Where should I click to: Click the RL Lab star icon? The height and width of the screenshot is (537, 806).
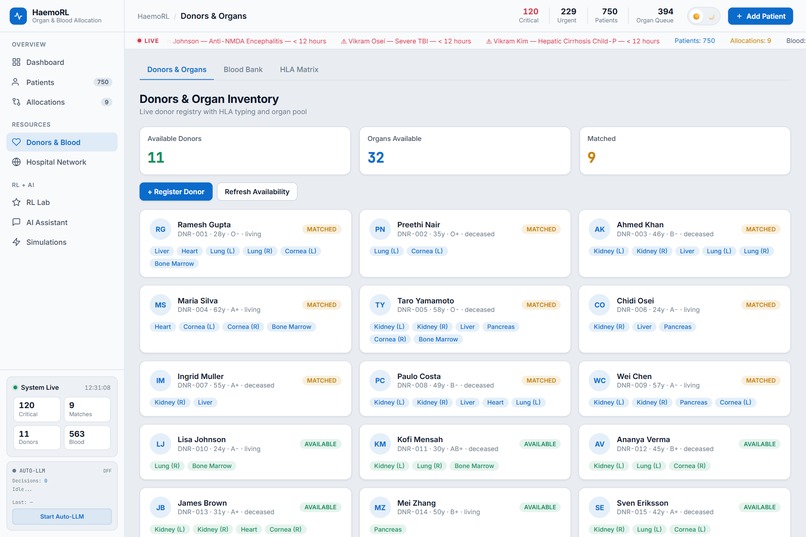tap(16, 202)
